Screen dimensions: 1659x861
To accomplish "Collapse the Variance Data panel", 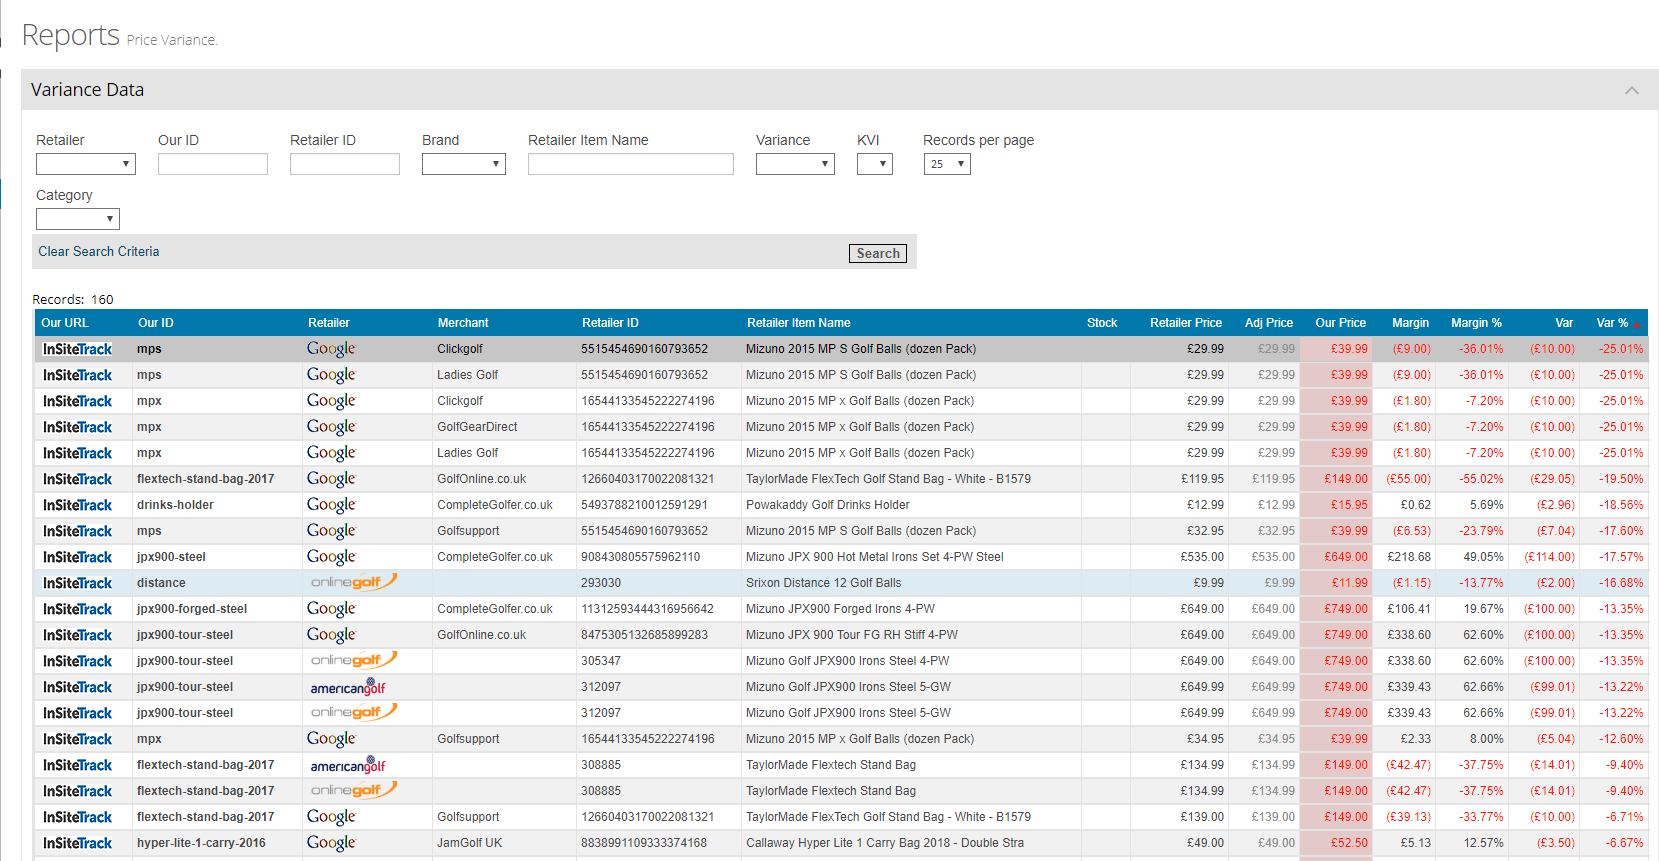I will [x=1632, y=90].
